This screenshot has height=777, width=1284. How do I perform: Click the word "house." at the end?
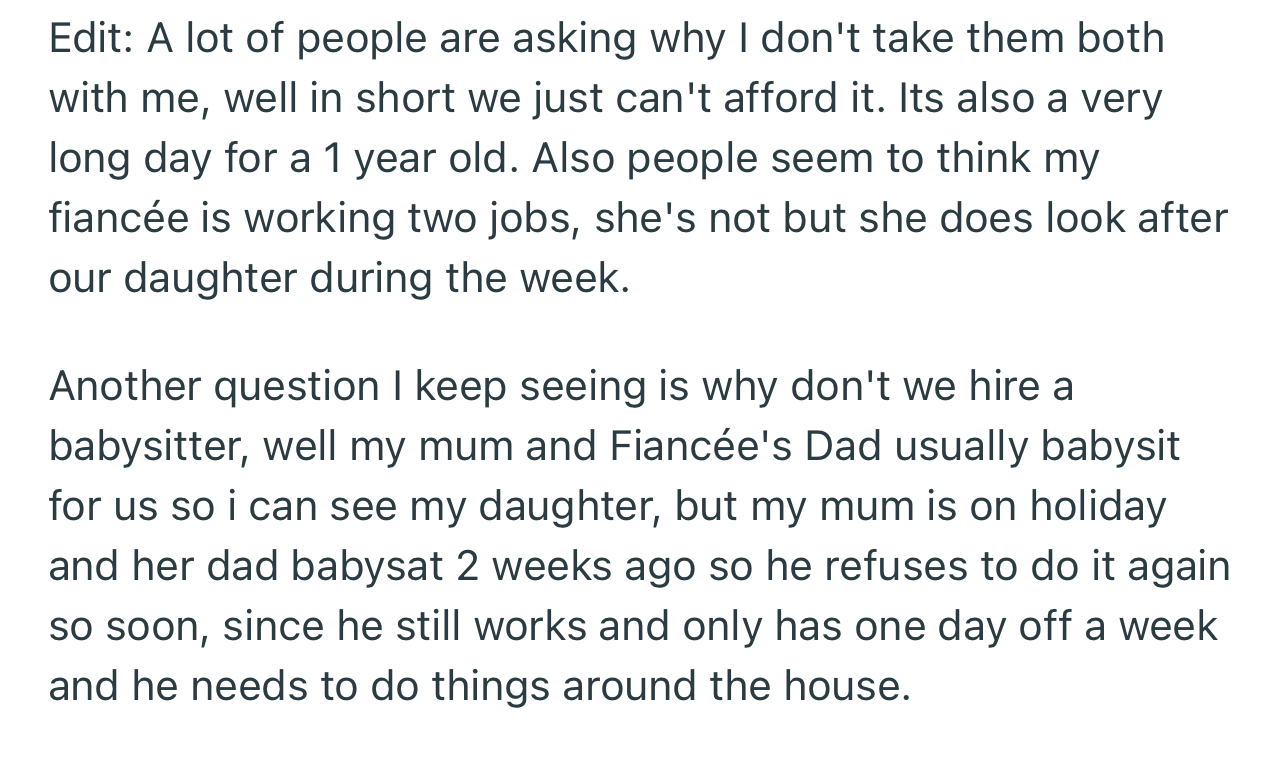click(x=847, y=686)
